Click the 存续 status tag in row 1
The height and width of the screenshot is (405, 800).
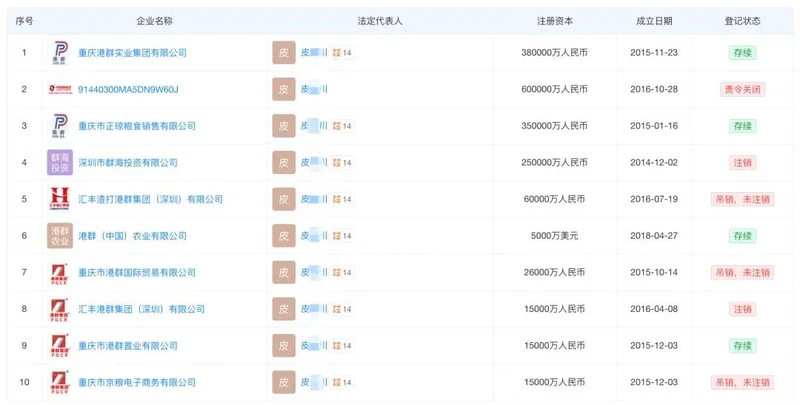[742, 53]
